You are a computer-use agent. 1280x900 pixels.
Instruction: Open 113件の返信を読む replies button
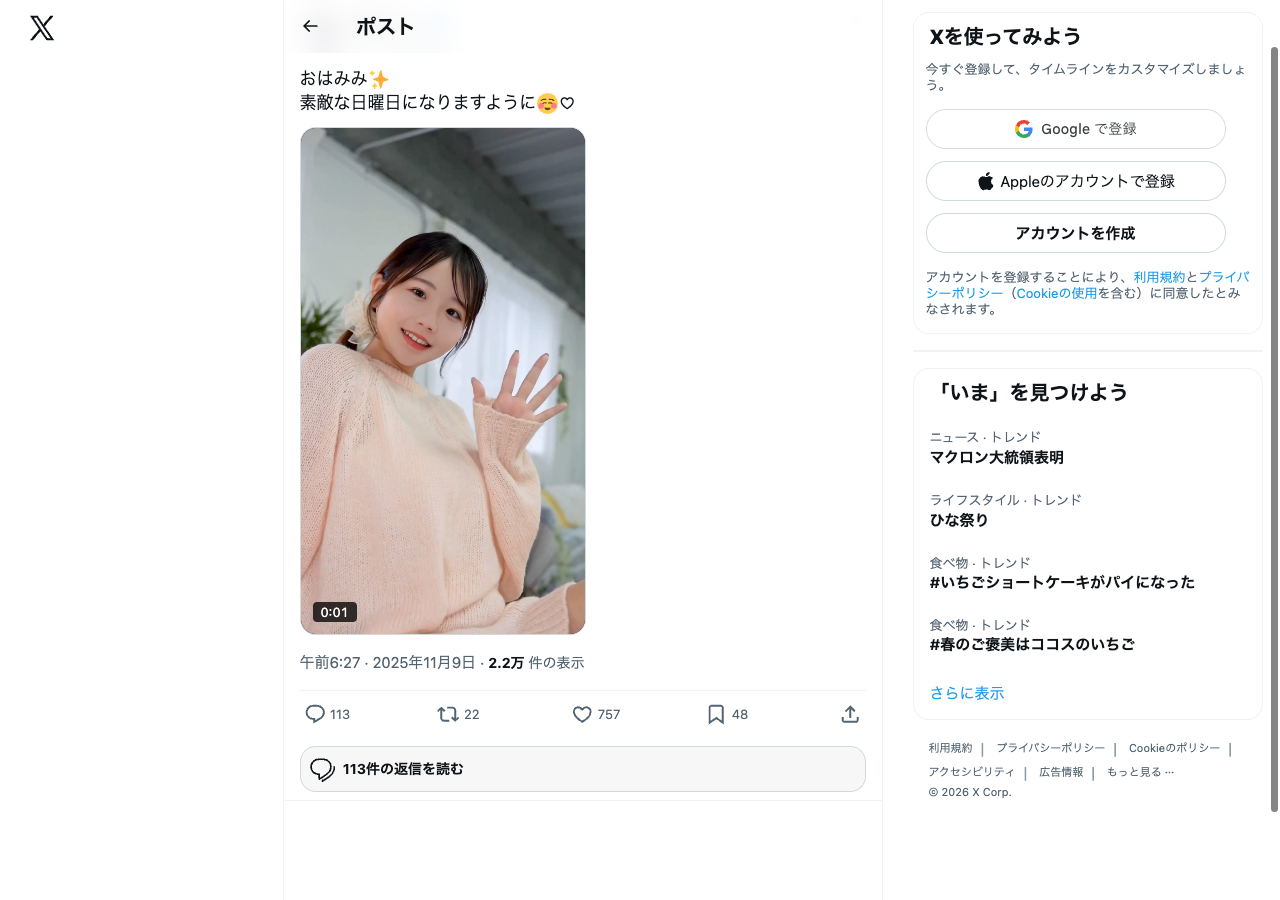pyautogui.click(x=583, y=769)
